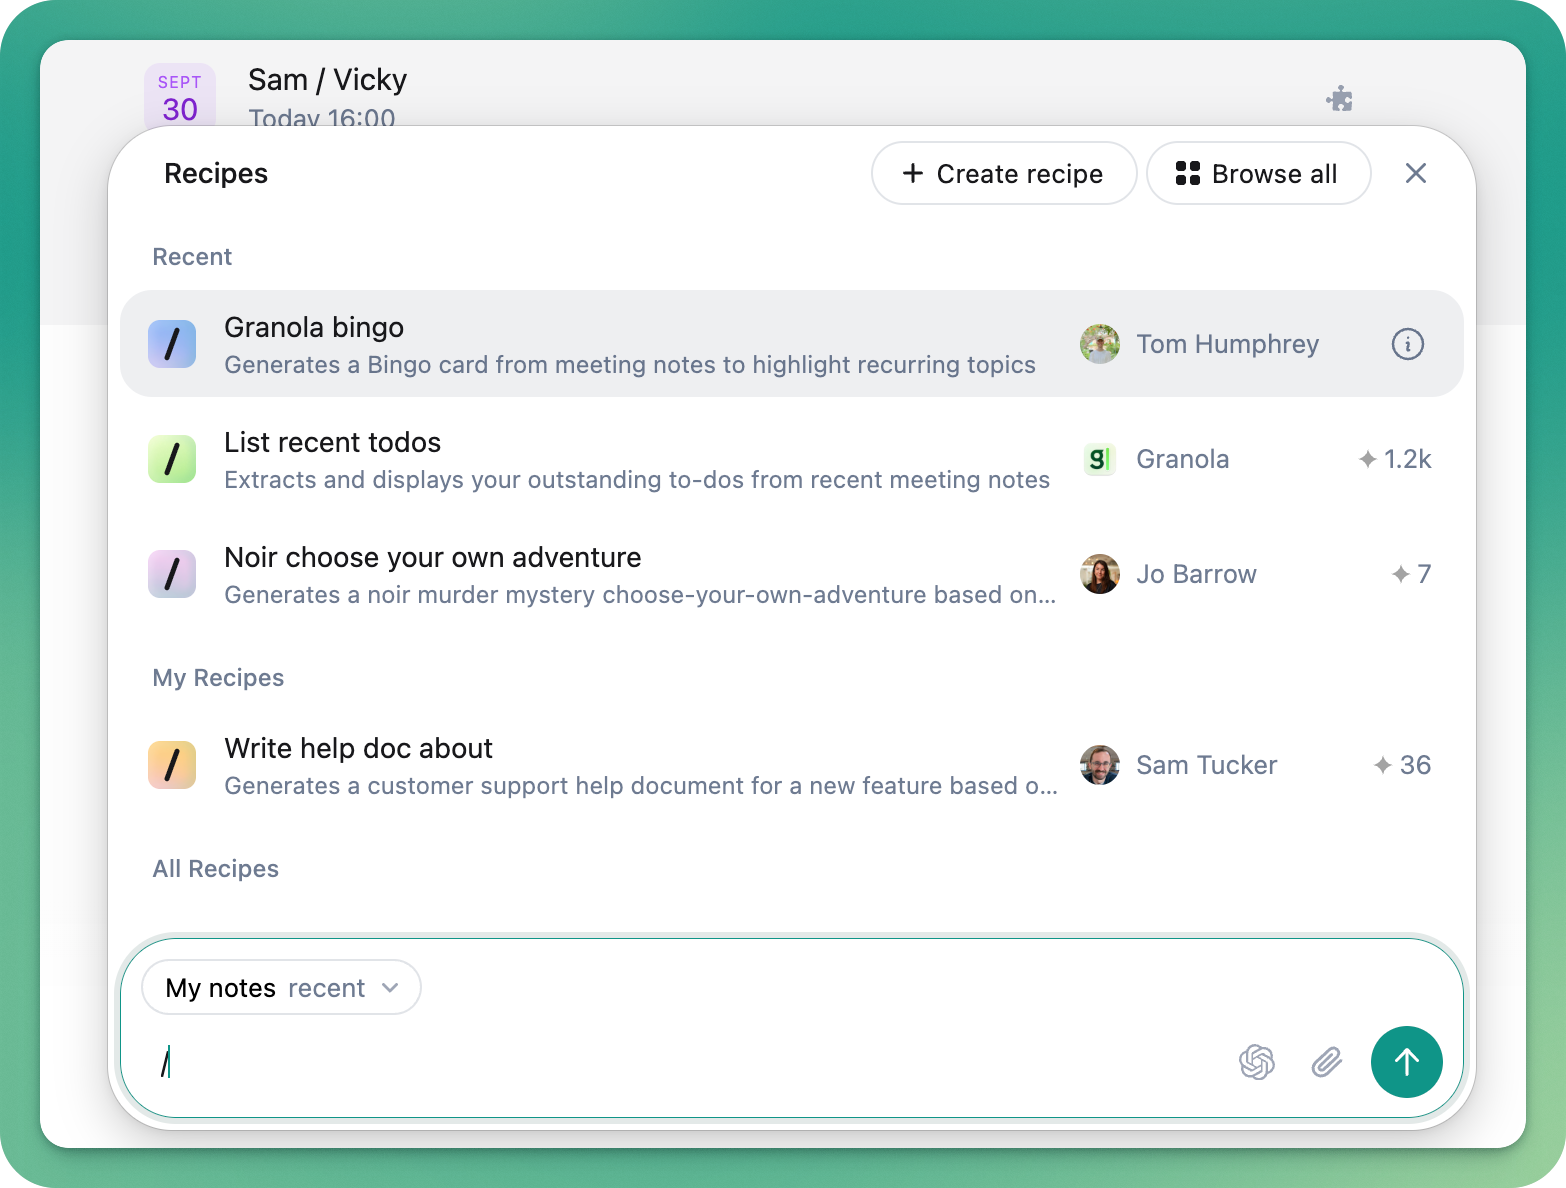Click Tom Humphrey's avatar
The image size is (1566, 1188).
1100,344
